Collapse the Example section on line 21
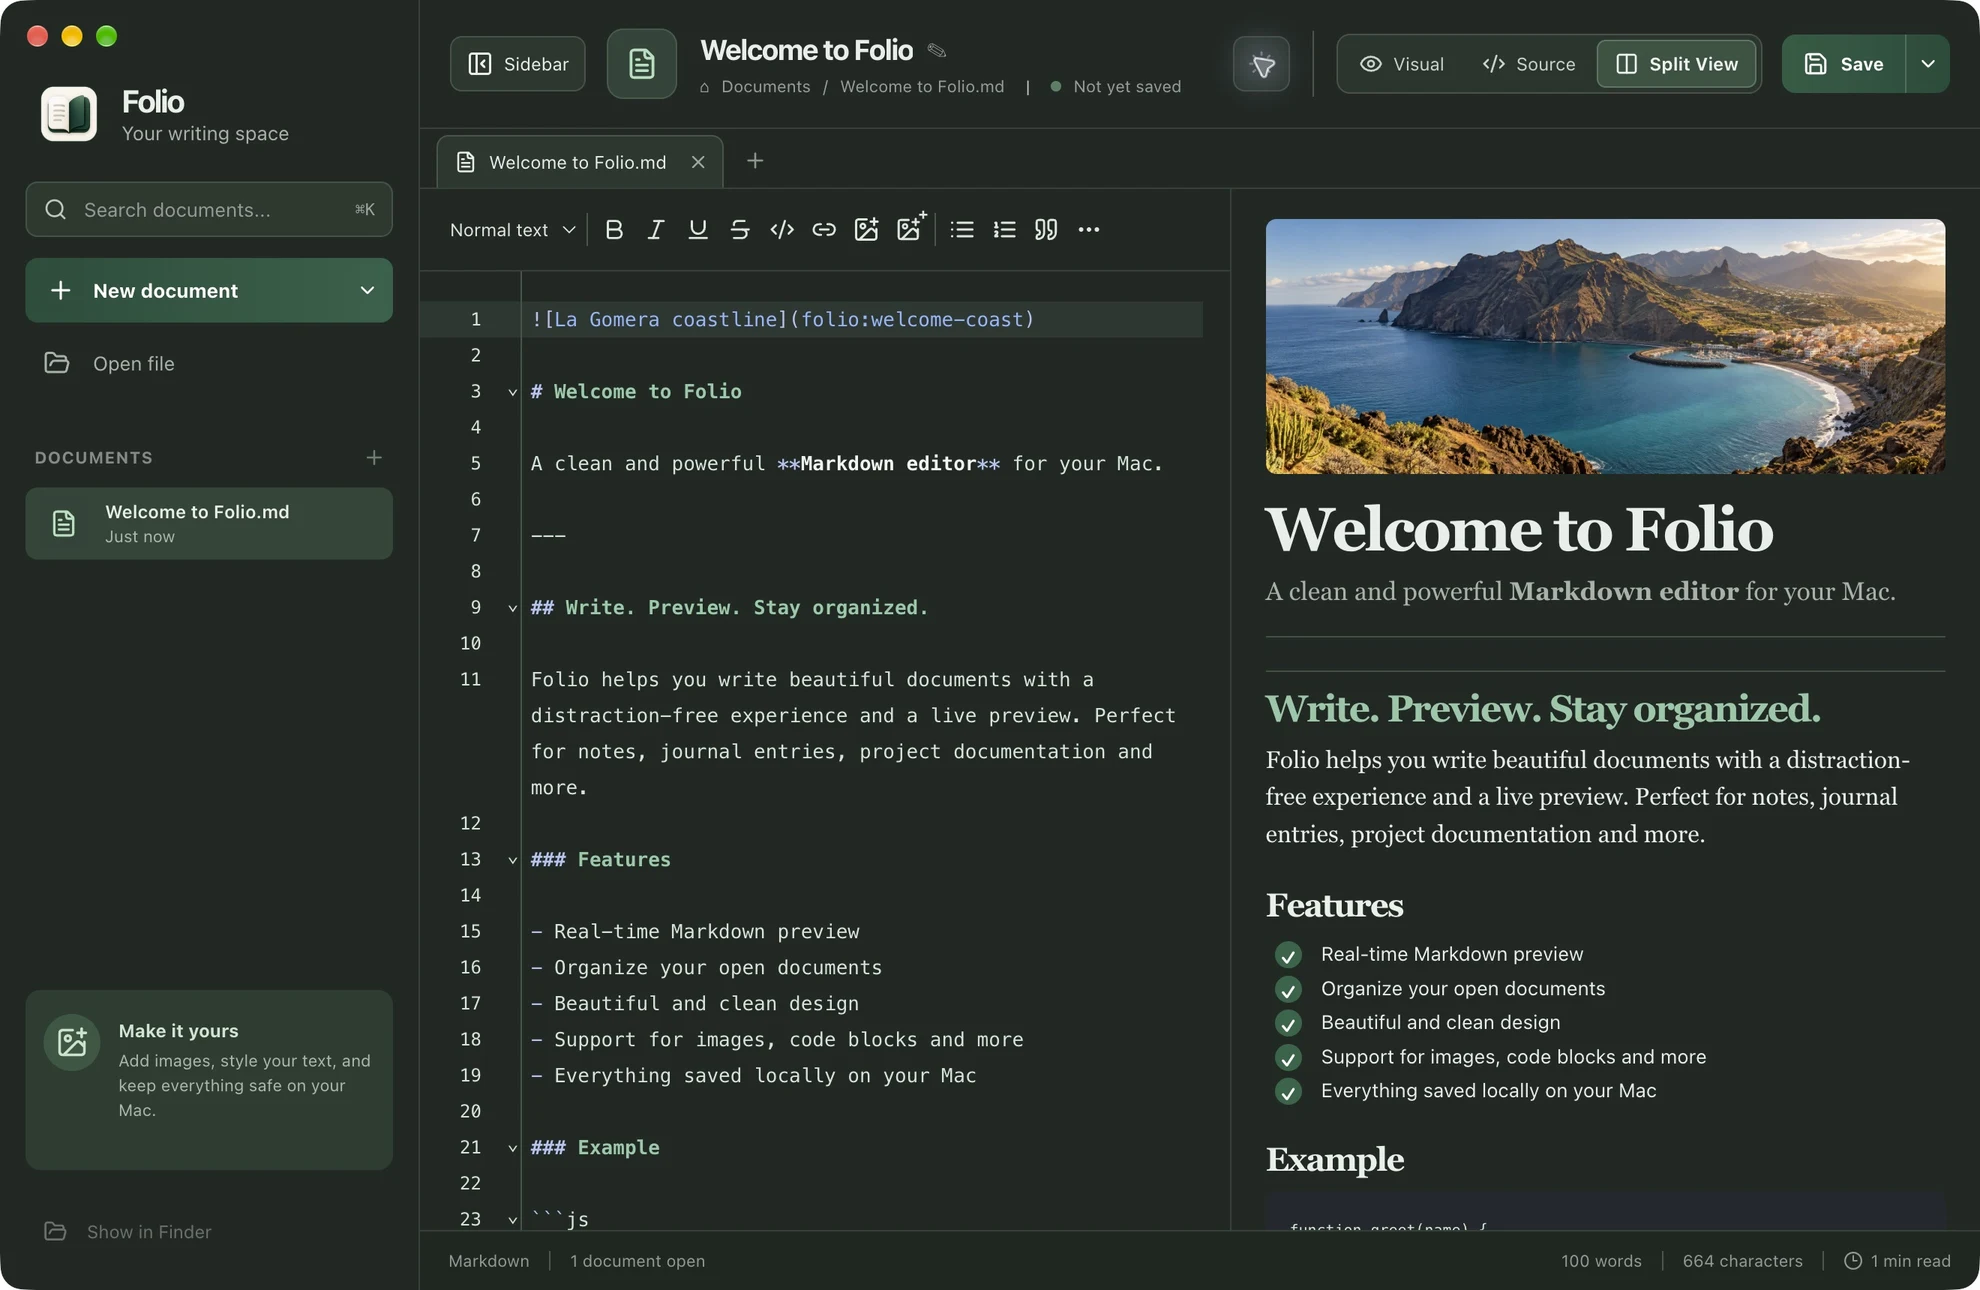This screenshot has width=1980, height=1290. pyautogui.click(x=513, y=1148)
